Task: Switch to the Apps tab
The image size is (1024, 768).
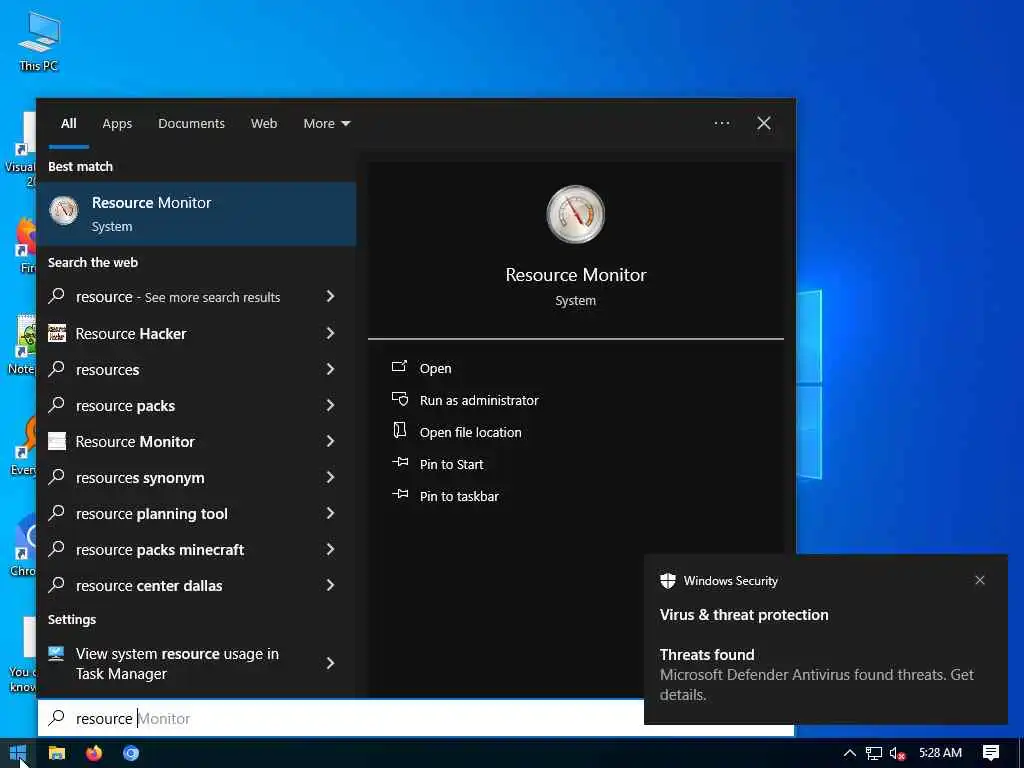Action: pyautogui.click(x=117, y=123)
